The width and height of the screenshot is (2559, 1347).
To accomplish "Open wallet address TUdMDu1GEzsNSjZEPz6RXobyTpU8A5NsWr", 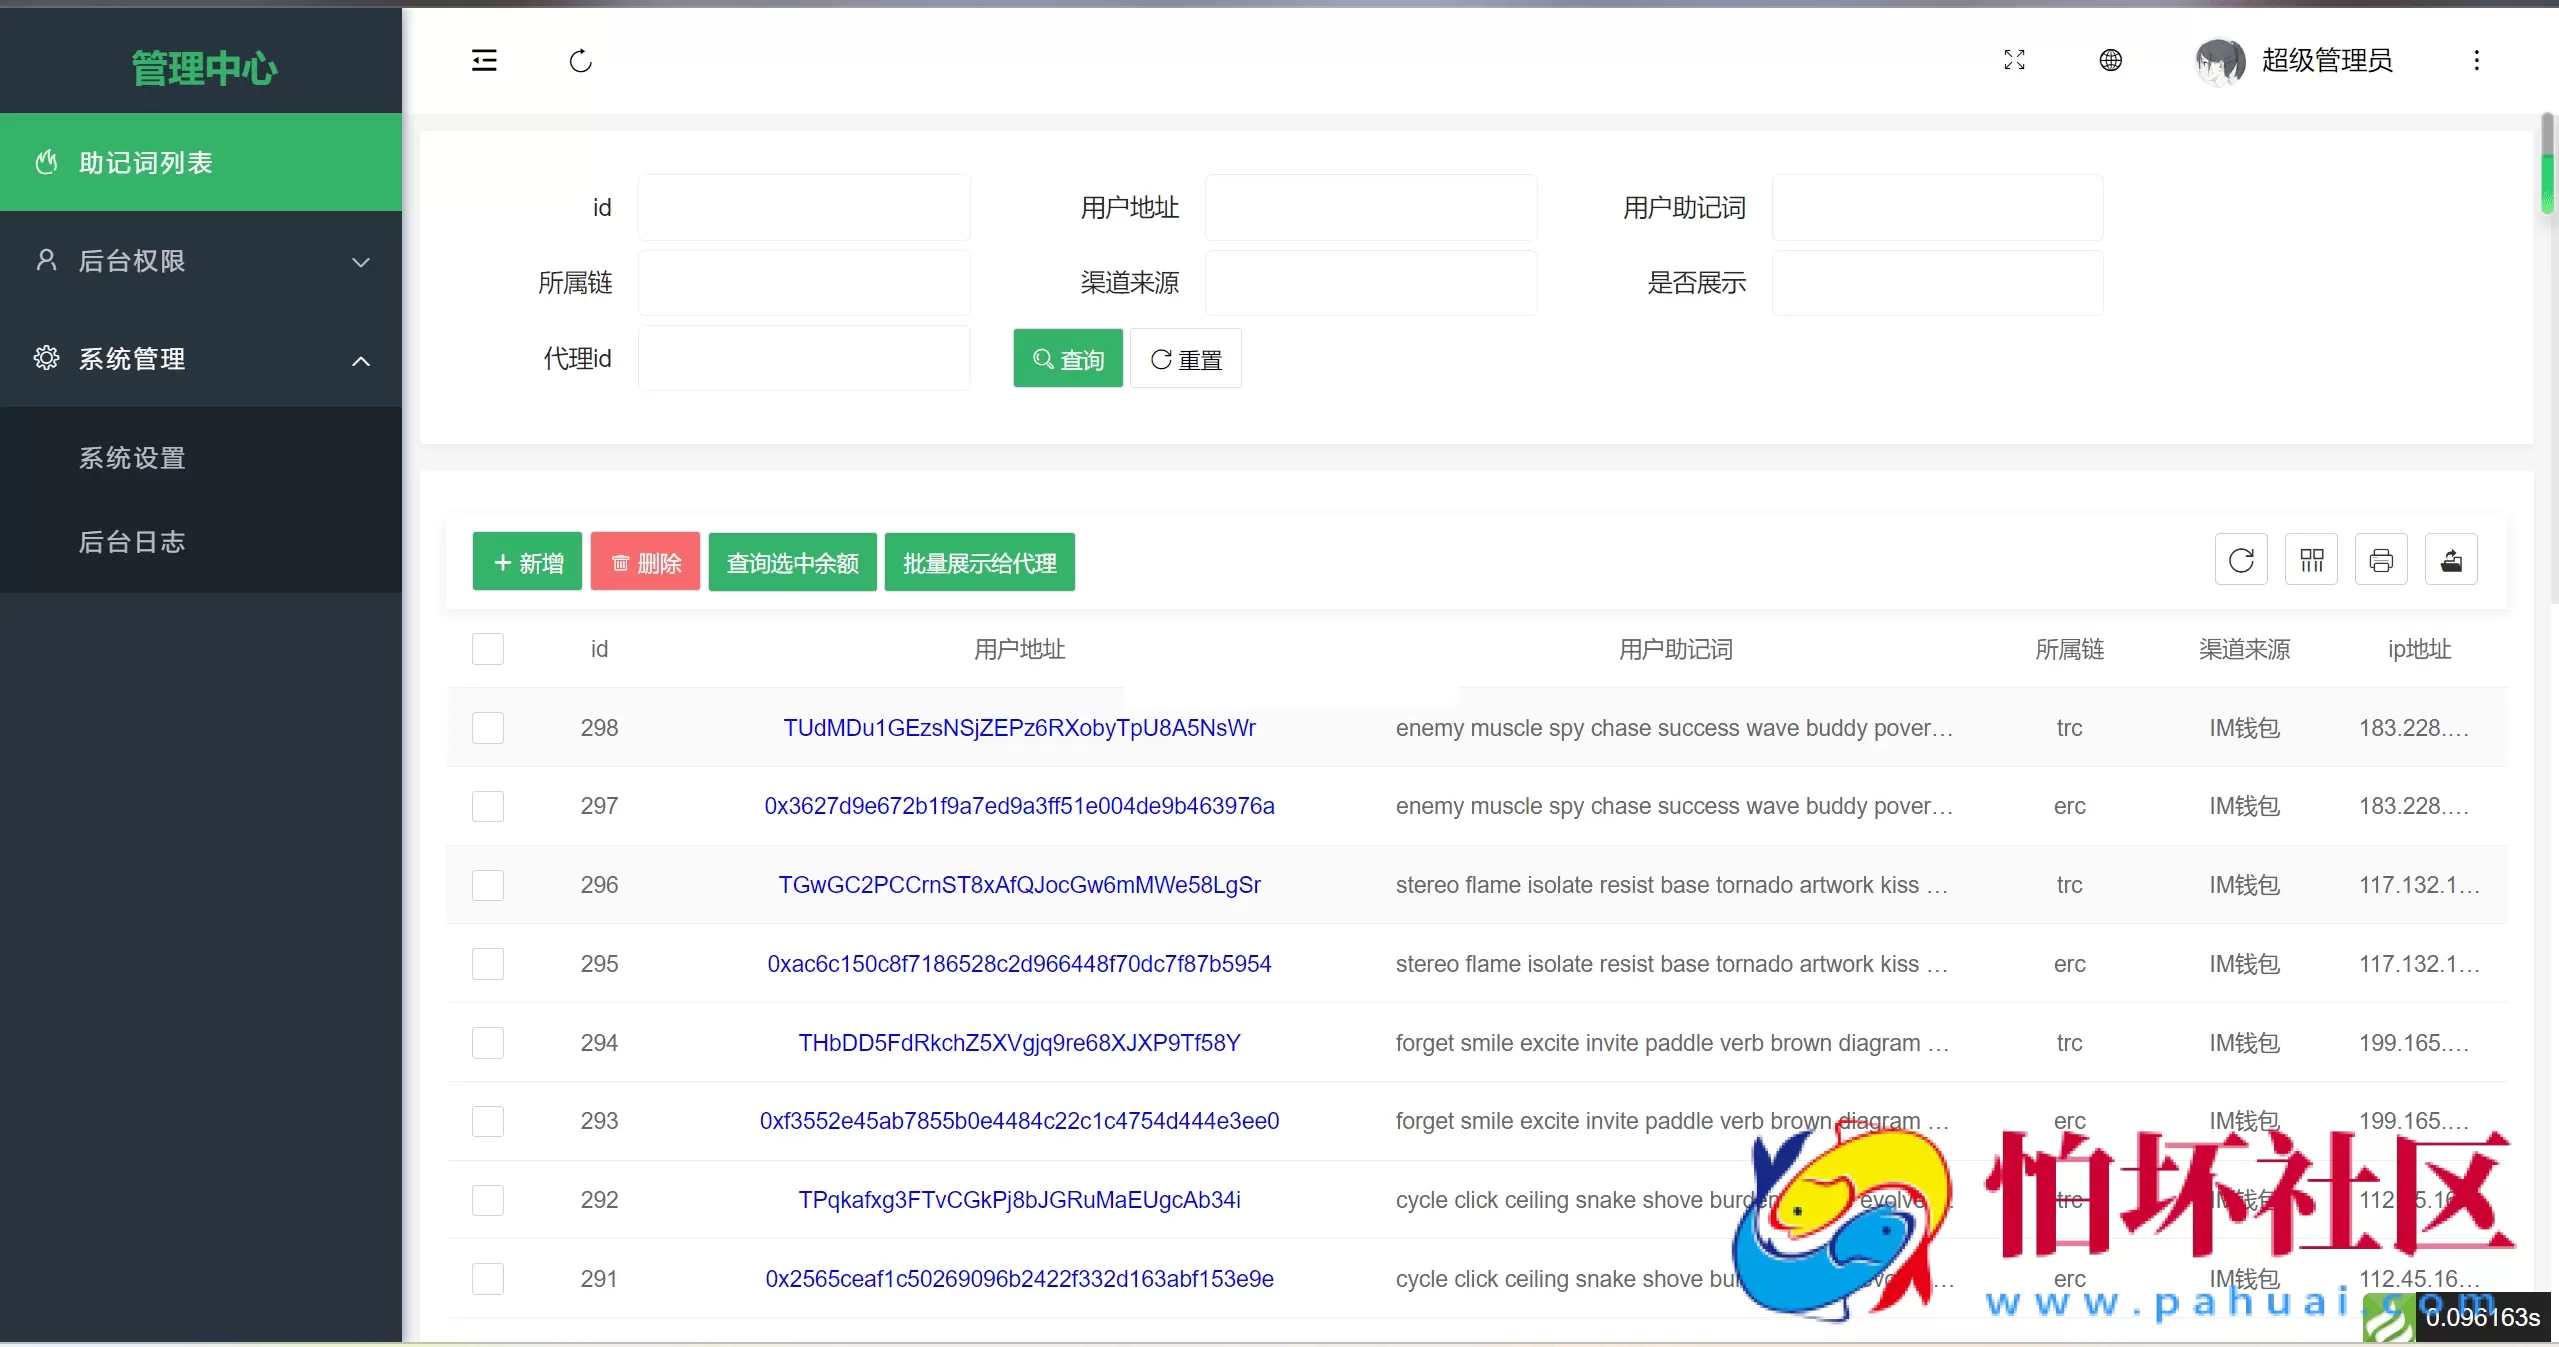I will point(1018,727).
